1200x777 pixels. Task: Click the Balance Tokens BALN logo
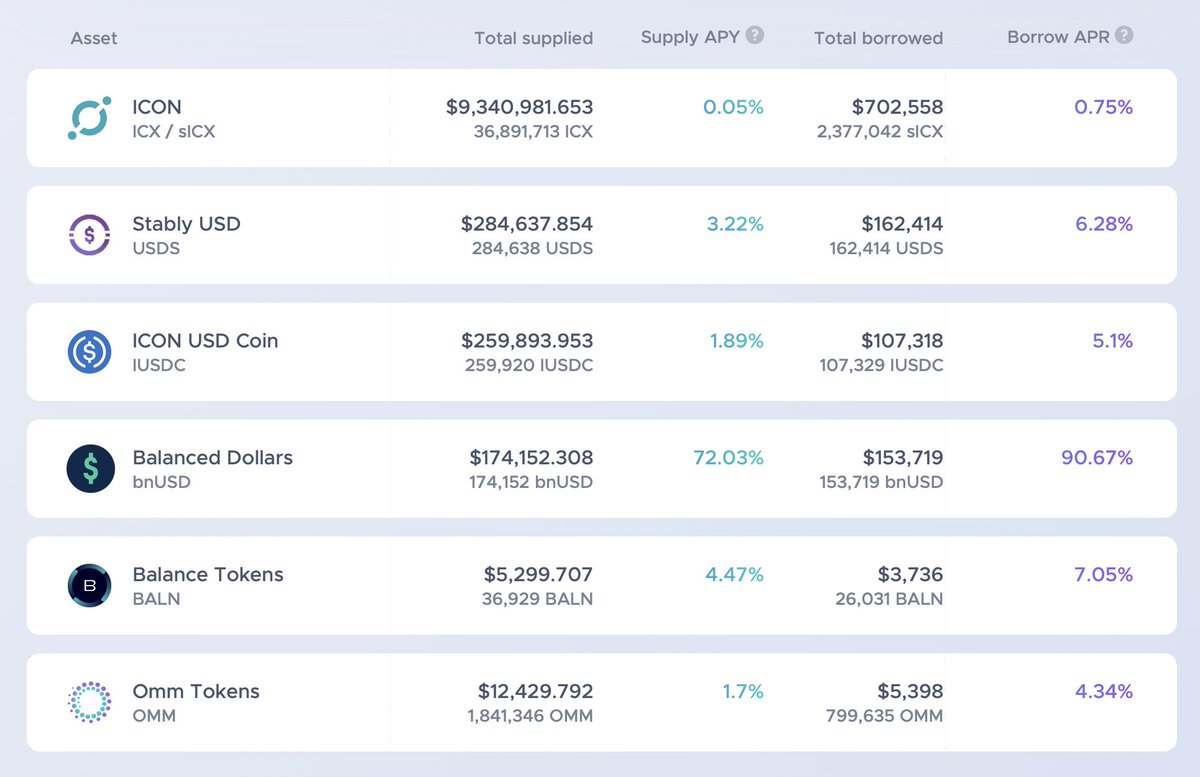point(90,586)
